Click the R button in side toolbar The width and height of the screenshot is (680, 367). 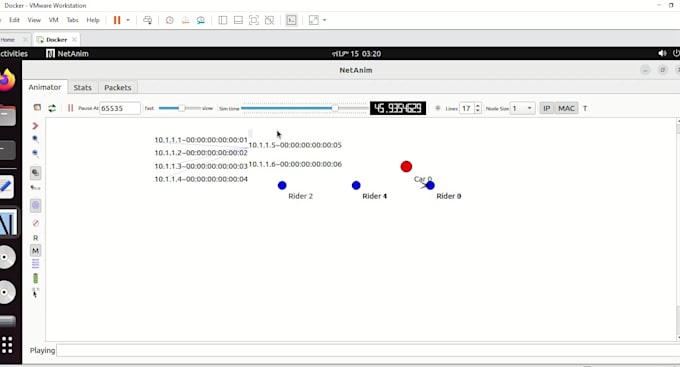coord(36,238)
